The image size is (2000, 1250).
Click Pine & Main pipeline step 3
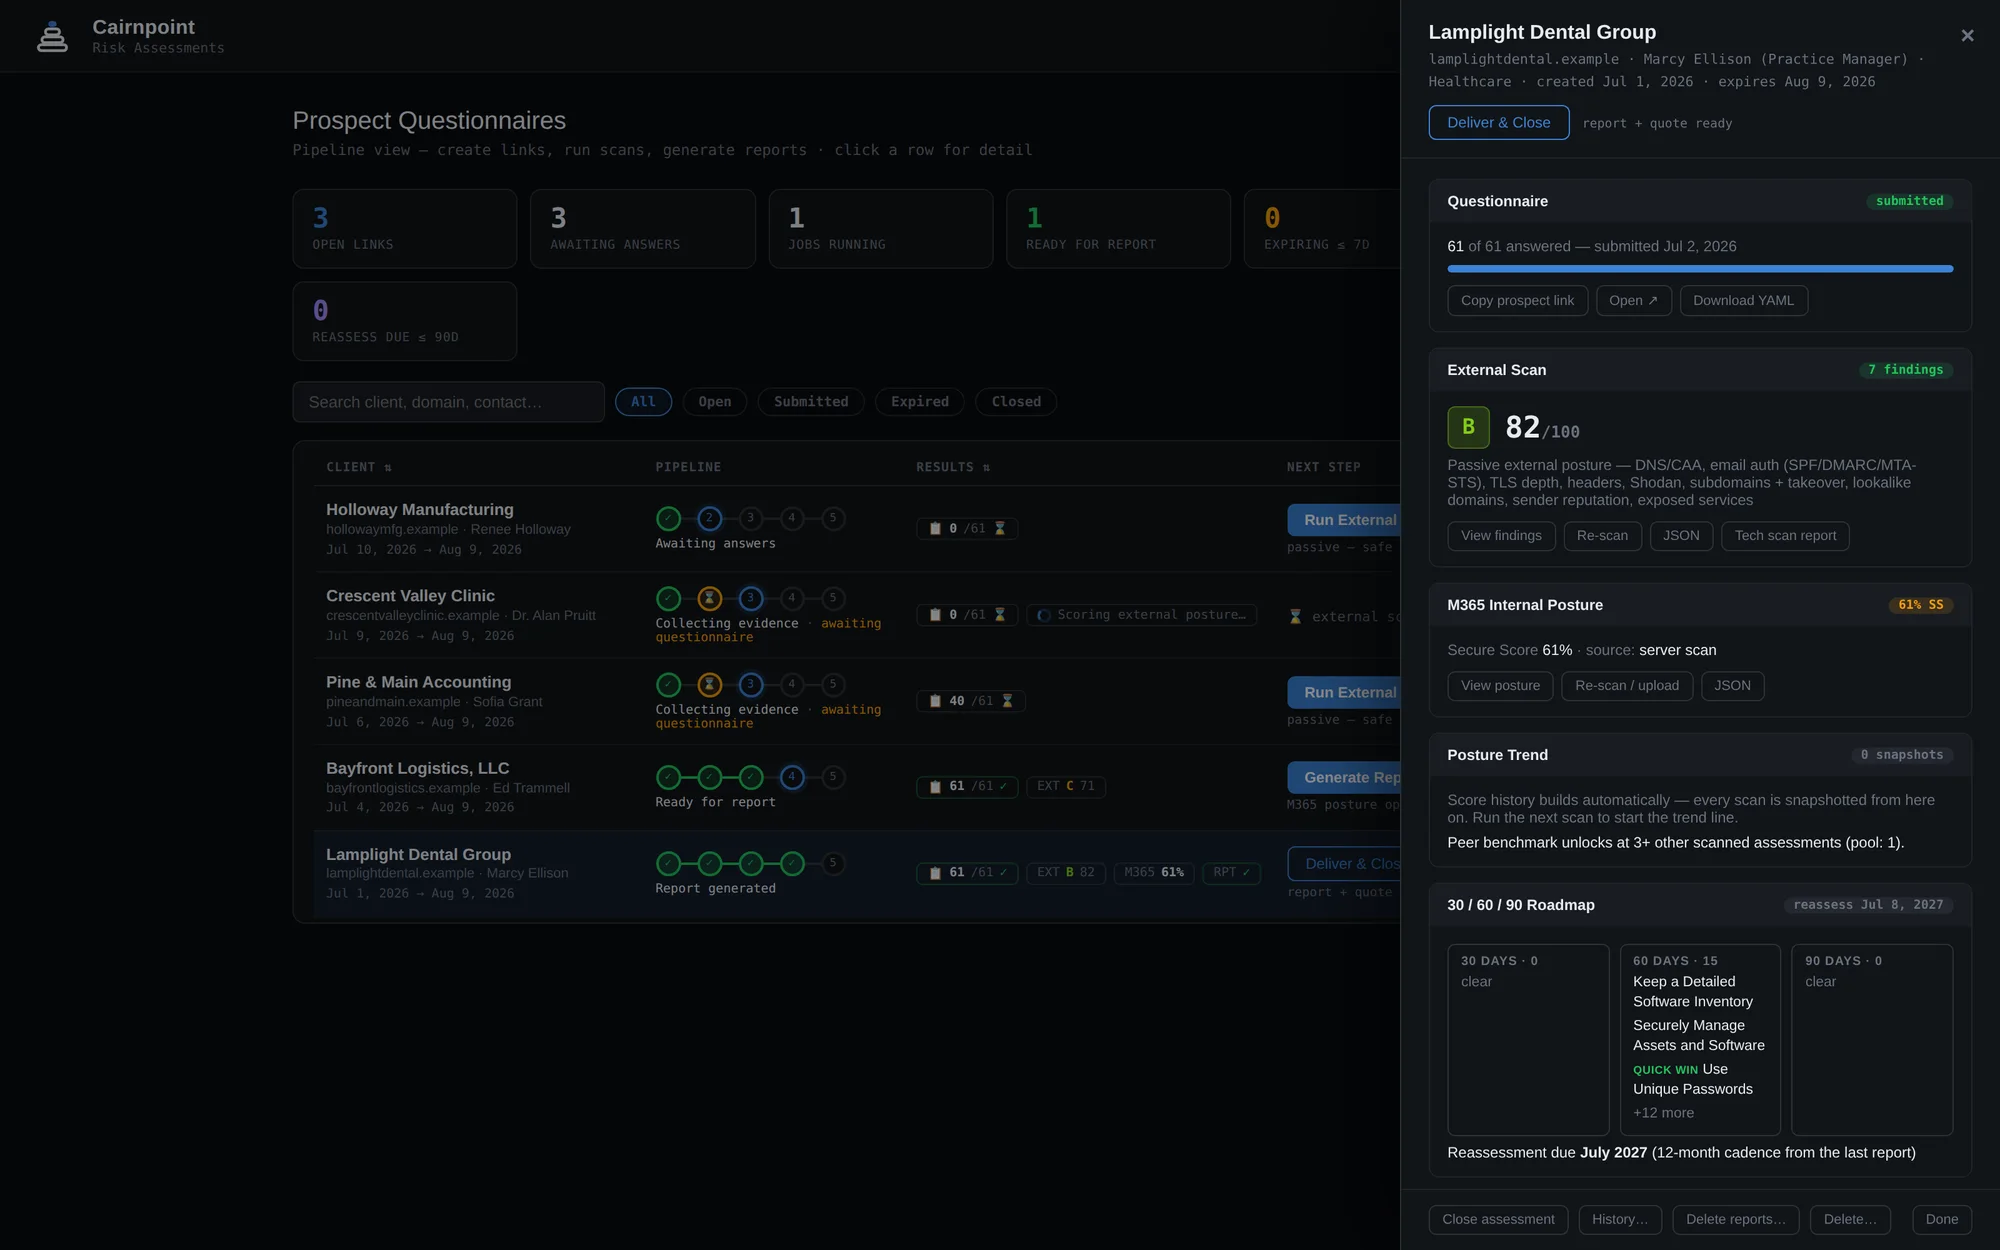pyautogui.click(x=750, y=684)
